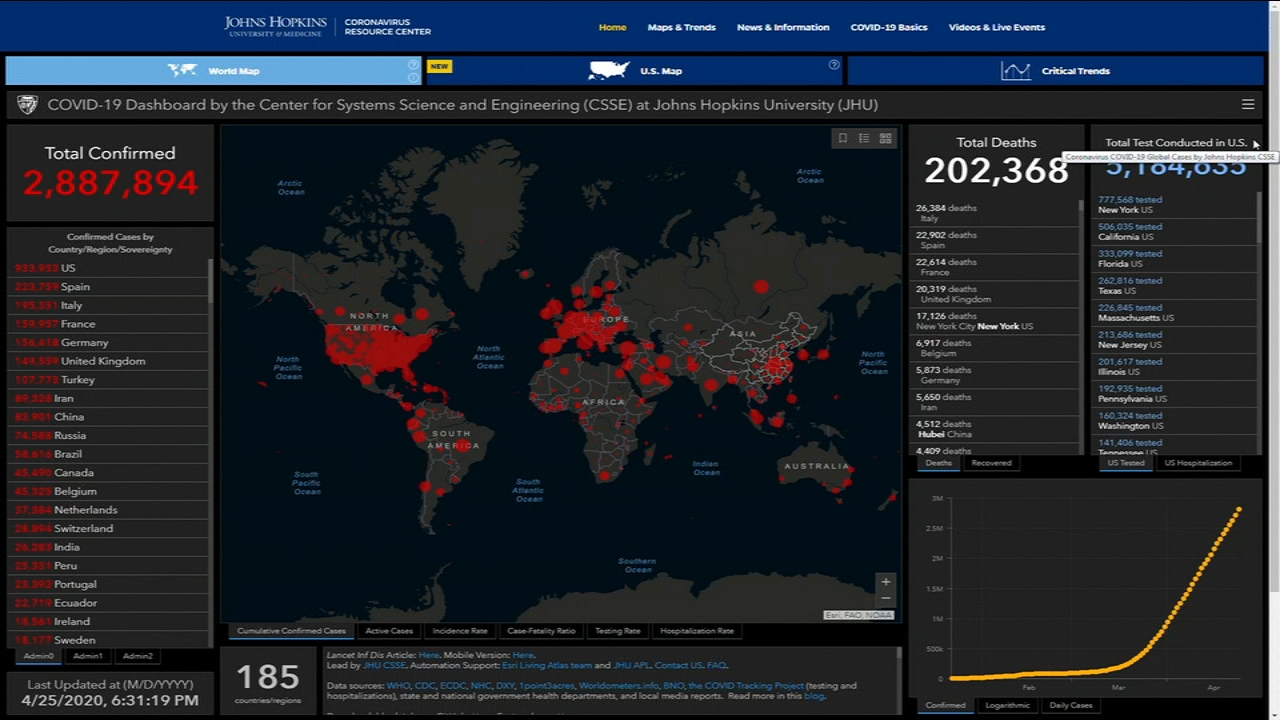
Task: Open the basemap gallery grid icon
Action: point(886,138)
